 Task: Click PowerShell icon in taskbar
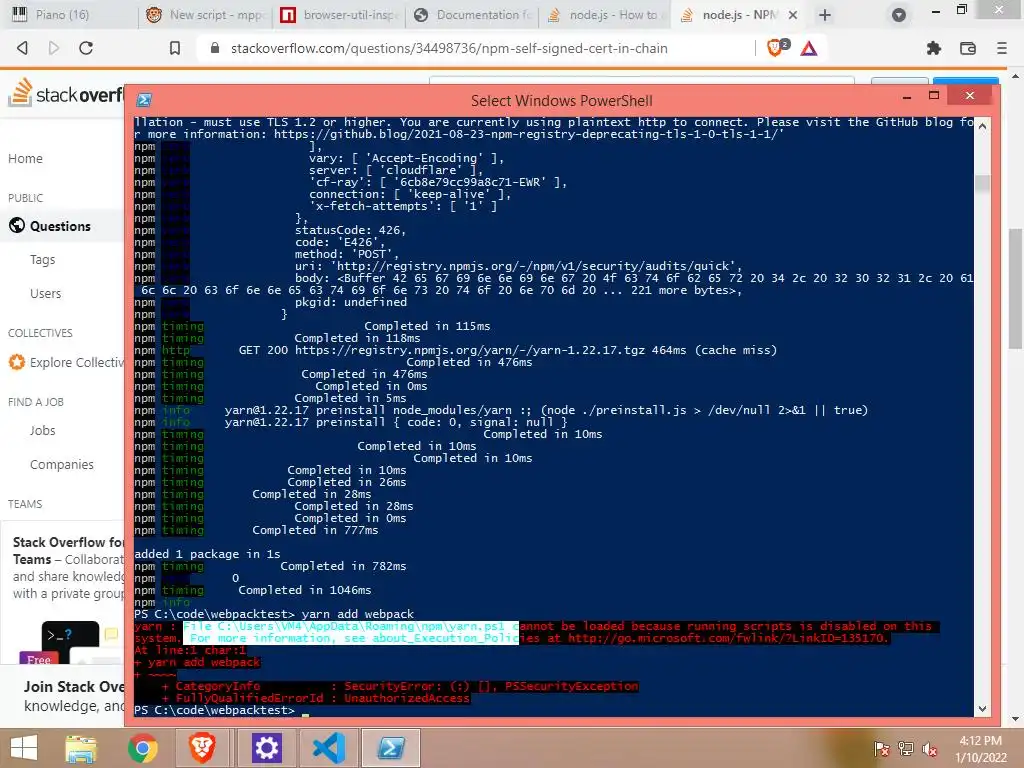click(391, 748)
